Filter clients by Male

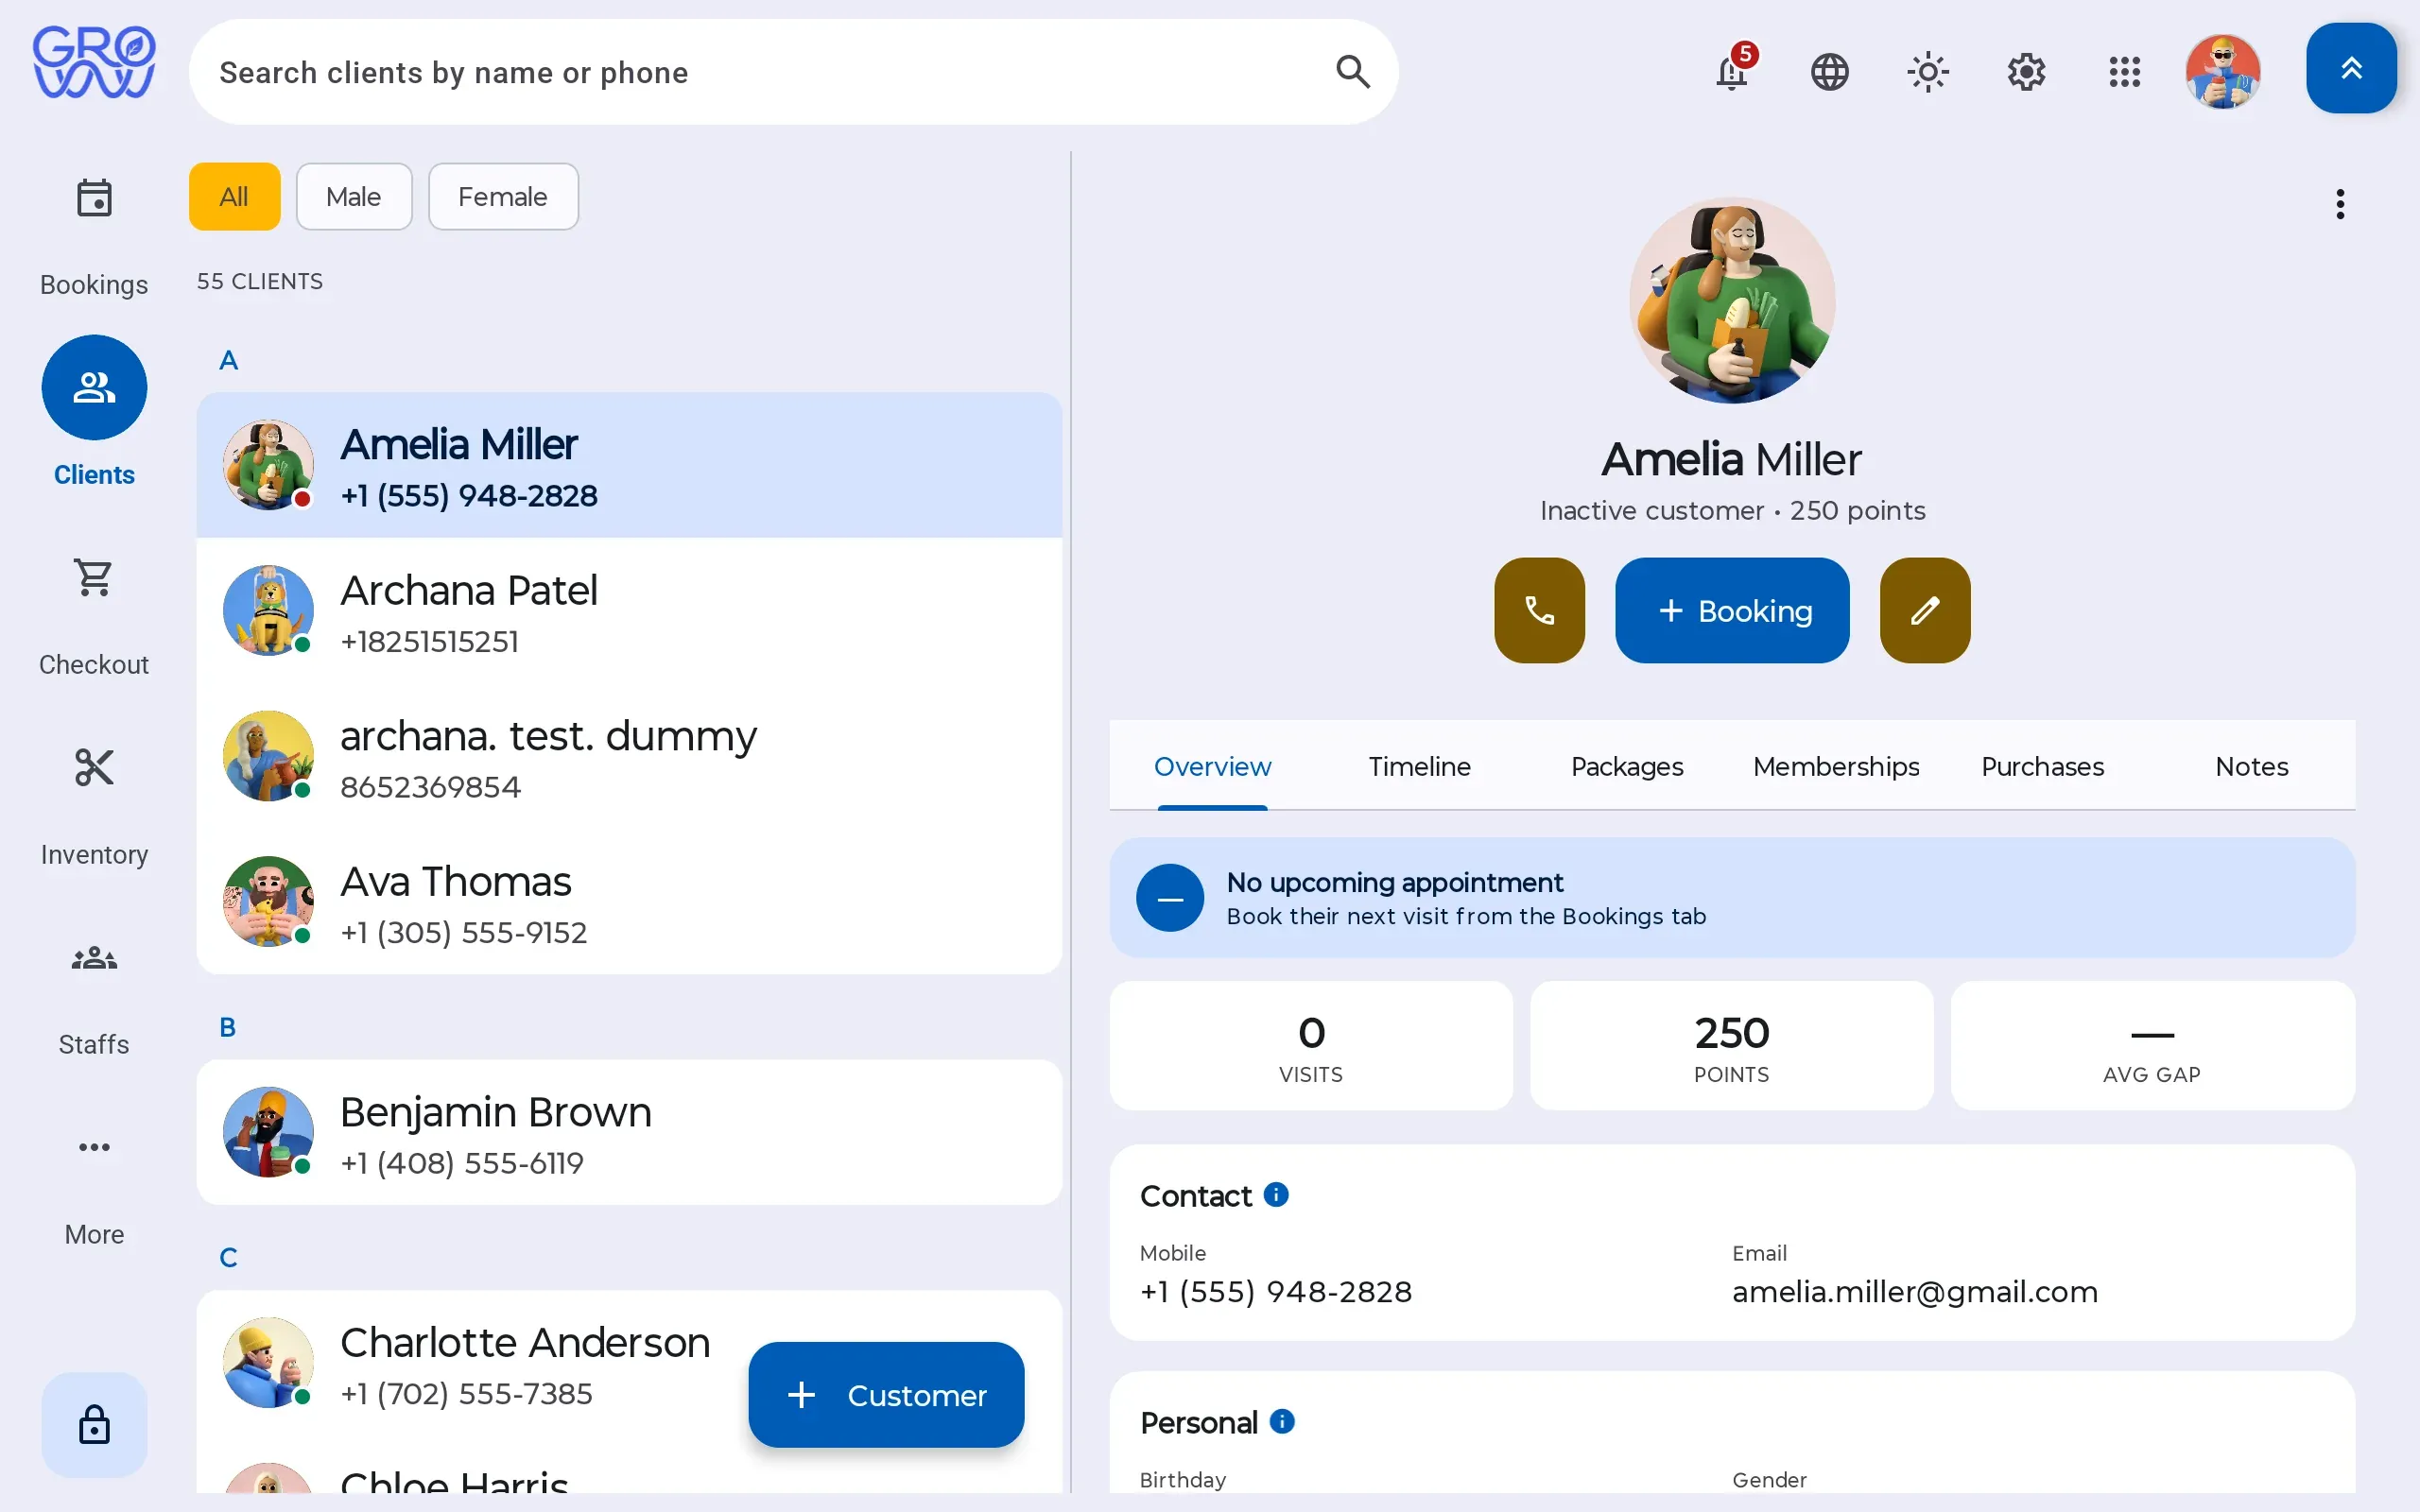coord(354,197)
